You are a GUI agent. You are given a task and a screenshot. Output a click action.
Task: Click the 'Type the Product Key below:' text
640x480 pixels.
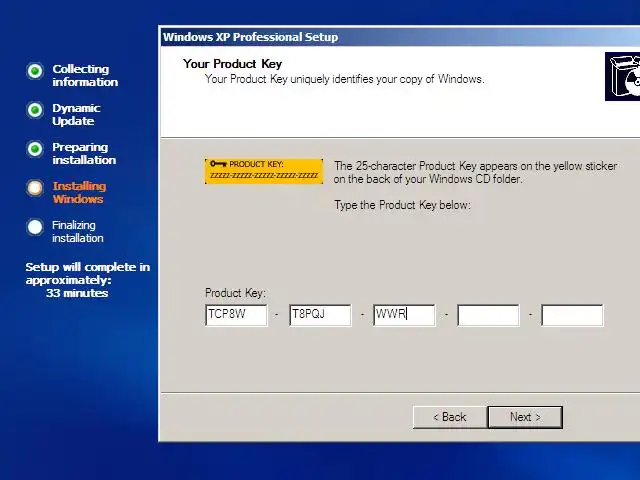[x=402, y=205]
